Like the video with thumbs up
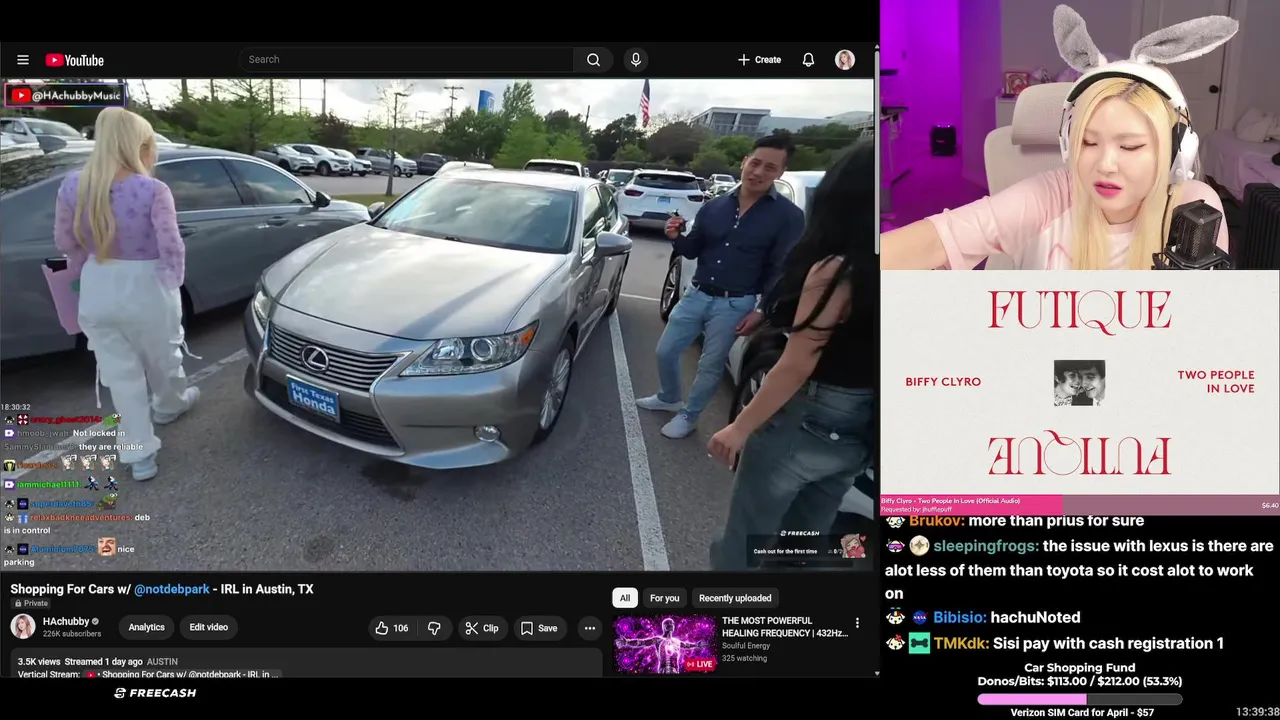 [x=392, y=628]
